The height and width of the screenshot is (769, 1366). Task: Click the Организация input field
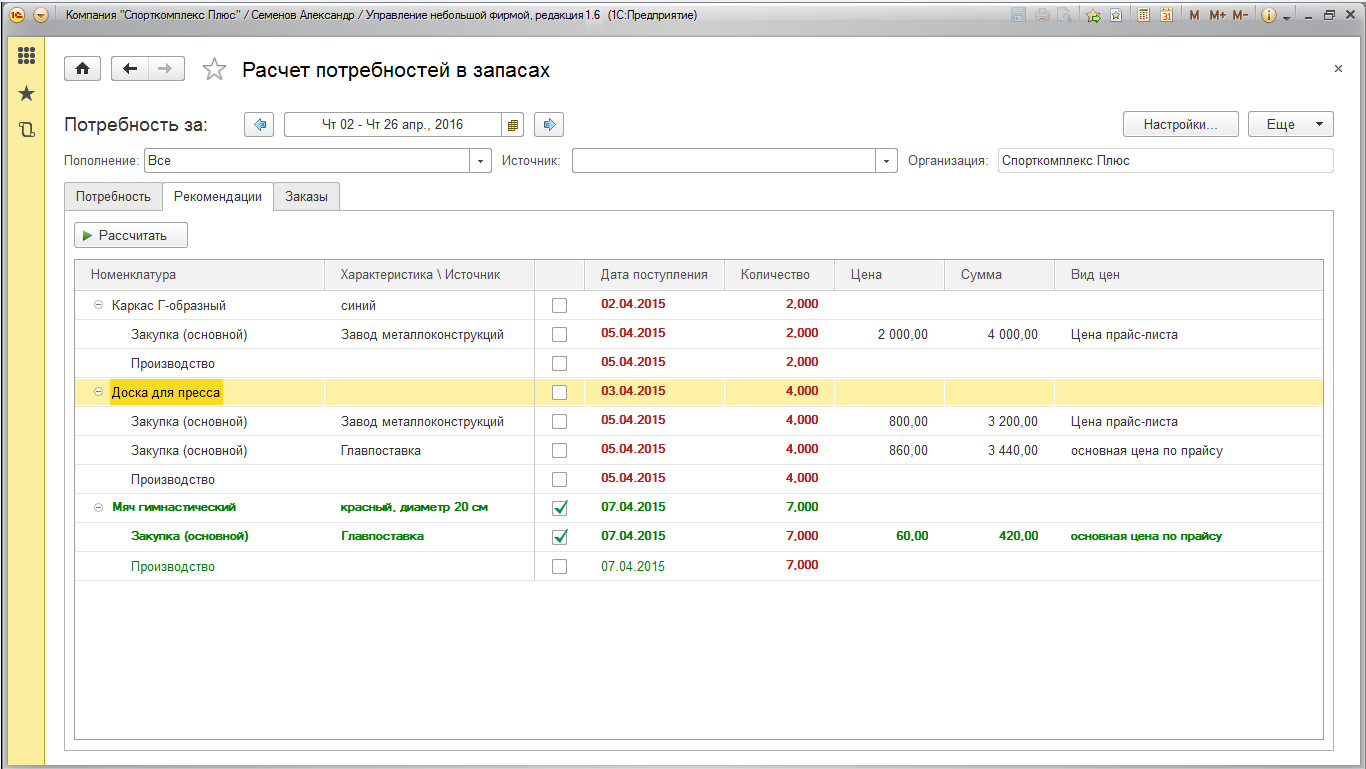(1165, 160)
